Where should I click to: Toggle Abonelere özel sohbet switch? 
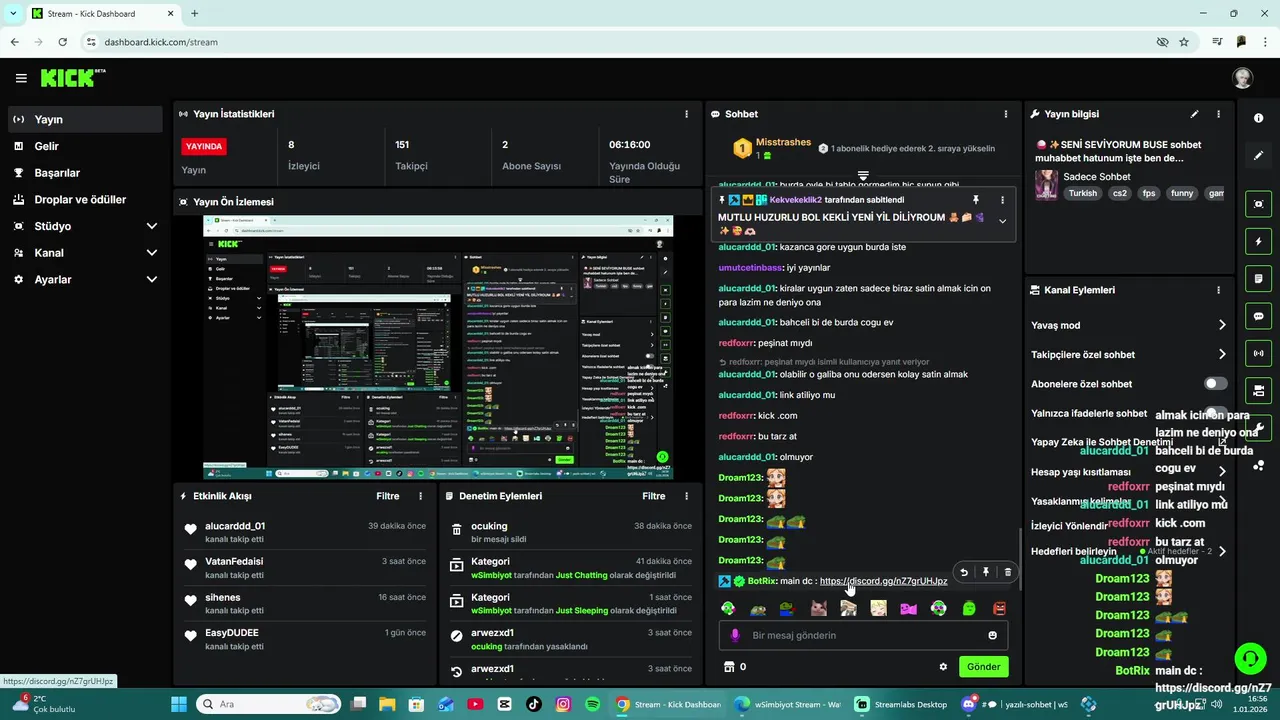tap(1215, 384)
